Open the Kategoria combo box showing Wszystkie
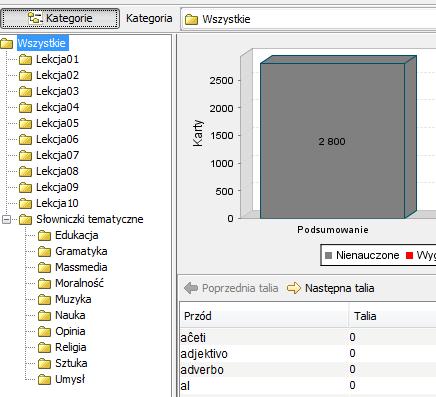The width and height of the screenshot is (436, 397). (308, 19)
